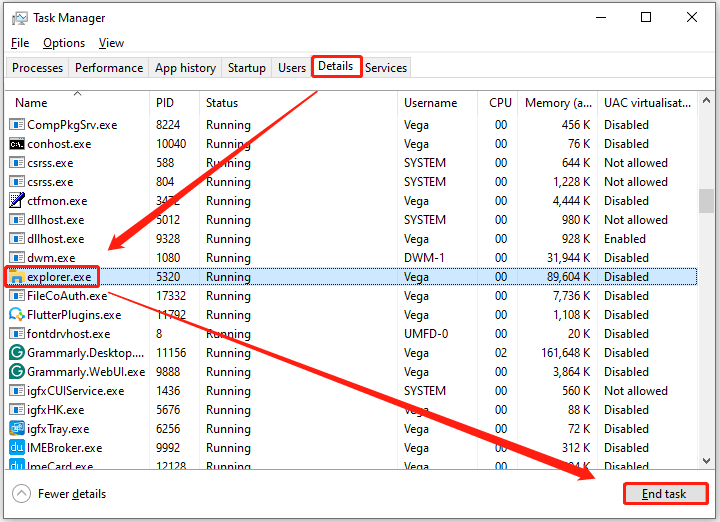
Task: Click icon of csrss.exe with PID 804
Action: [17, 182]
